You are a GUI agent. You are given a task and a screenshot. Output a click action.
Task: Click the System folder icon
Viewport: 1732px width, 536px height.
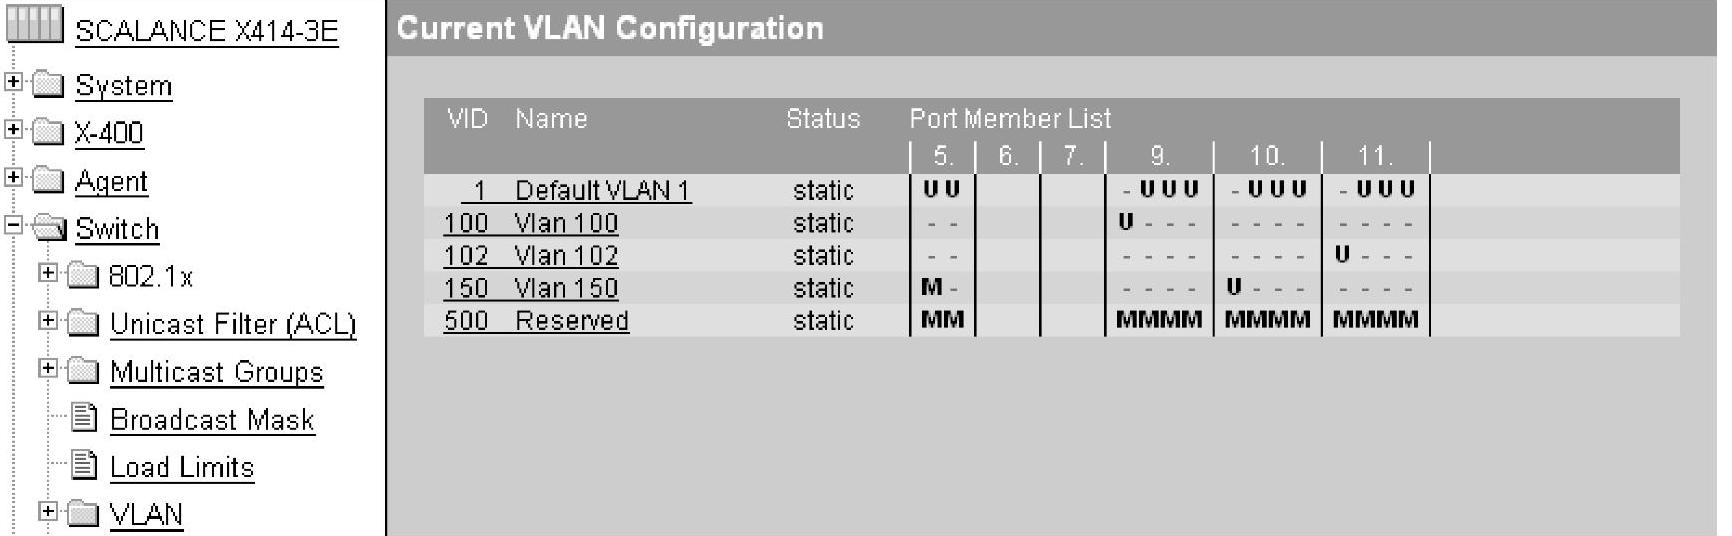[x=49, y=84]
